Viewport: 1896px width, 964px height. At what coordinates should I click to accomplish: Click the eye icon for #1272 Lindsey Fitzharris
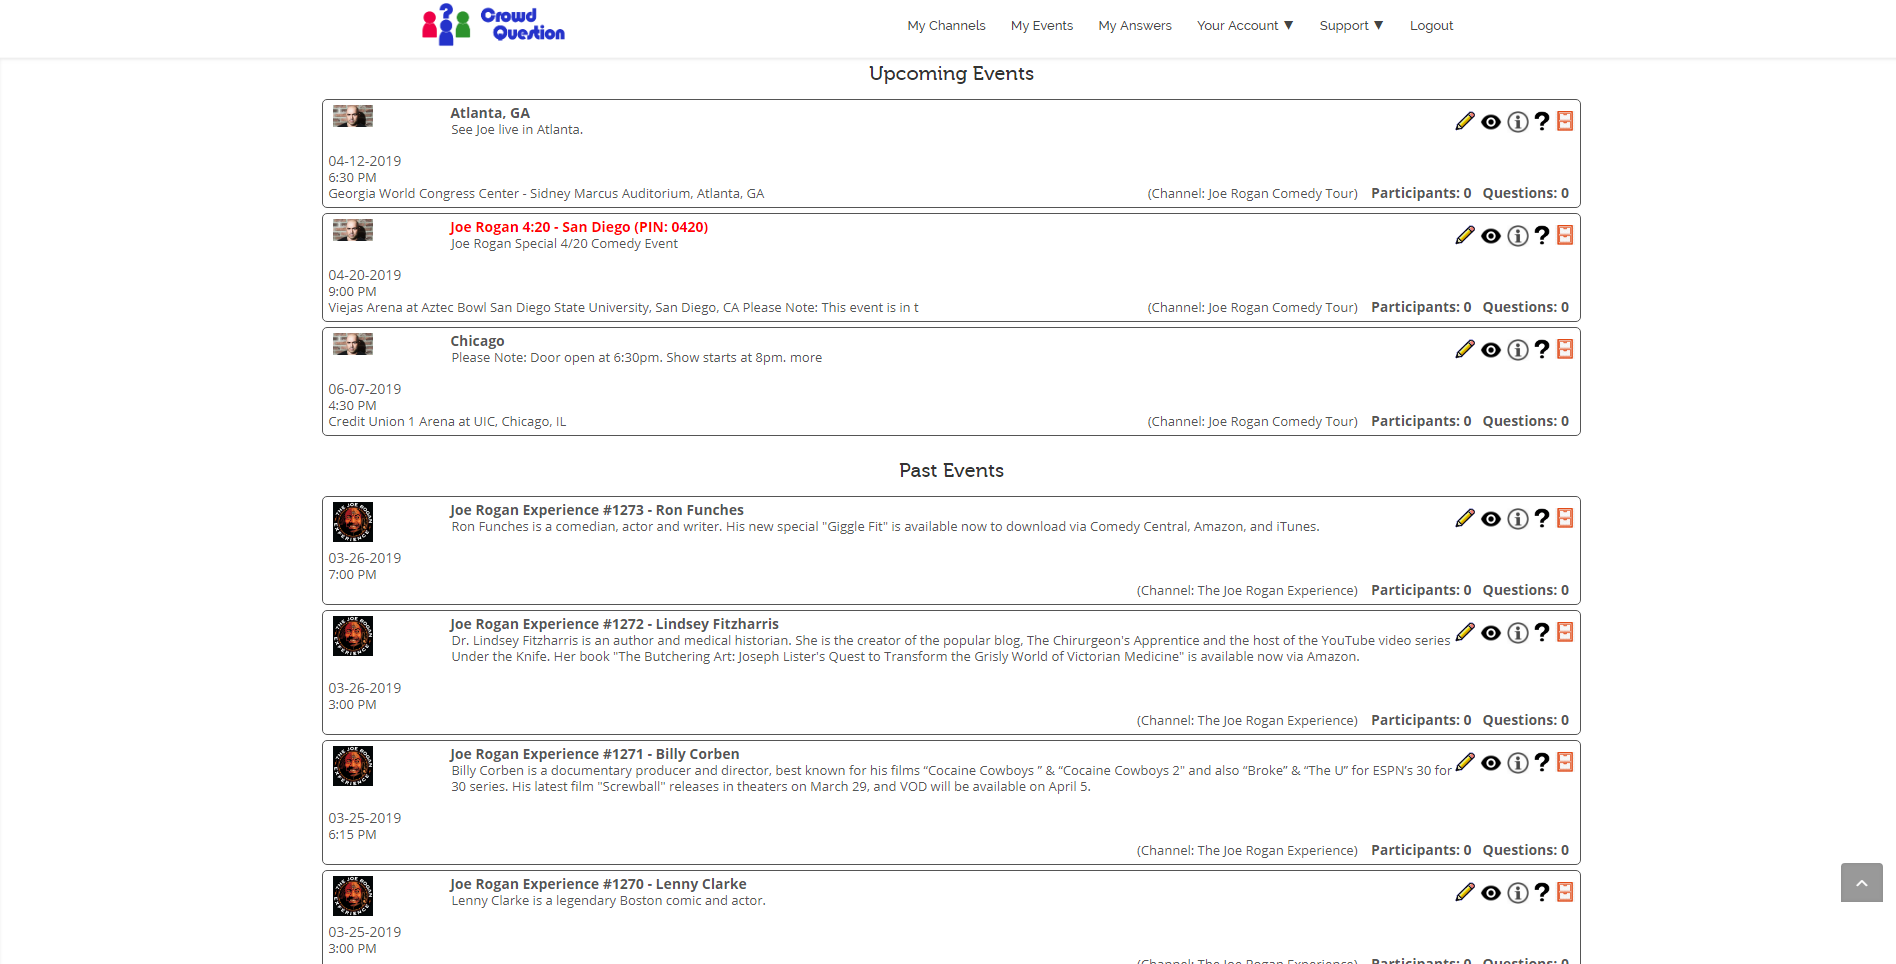point(1491,633)
